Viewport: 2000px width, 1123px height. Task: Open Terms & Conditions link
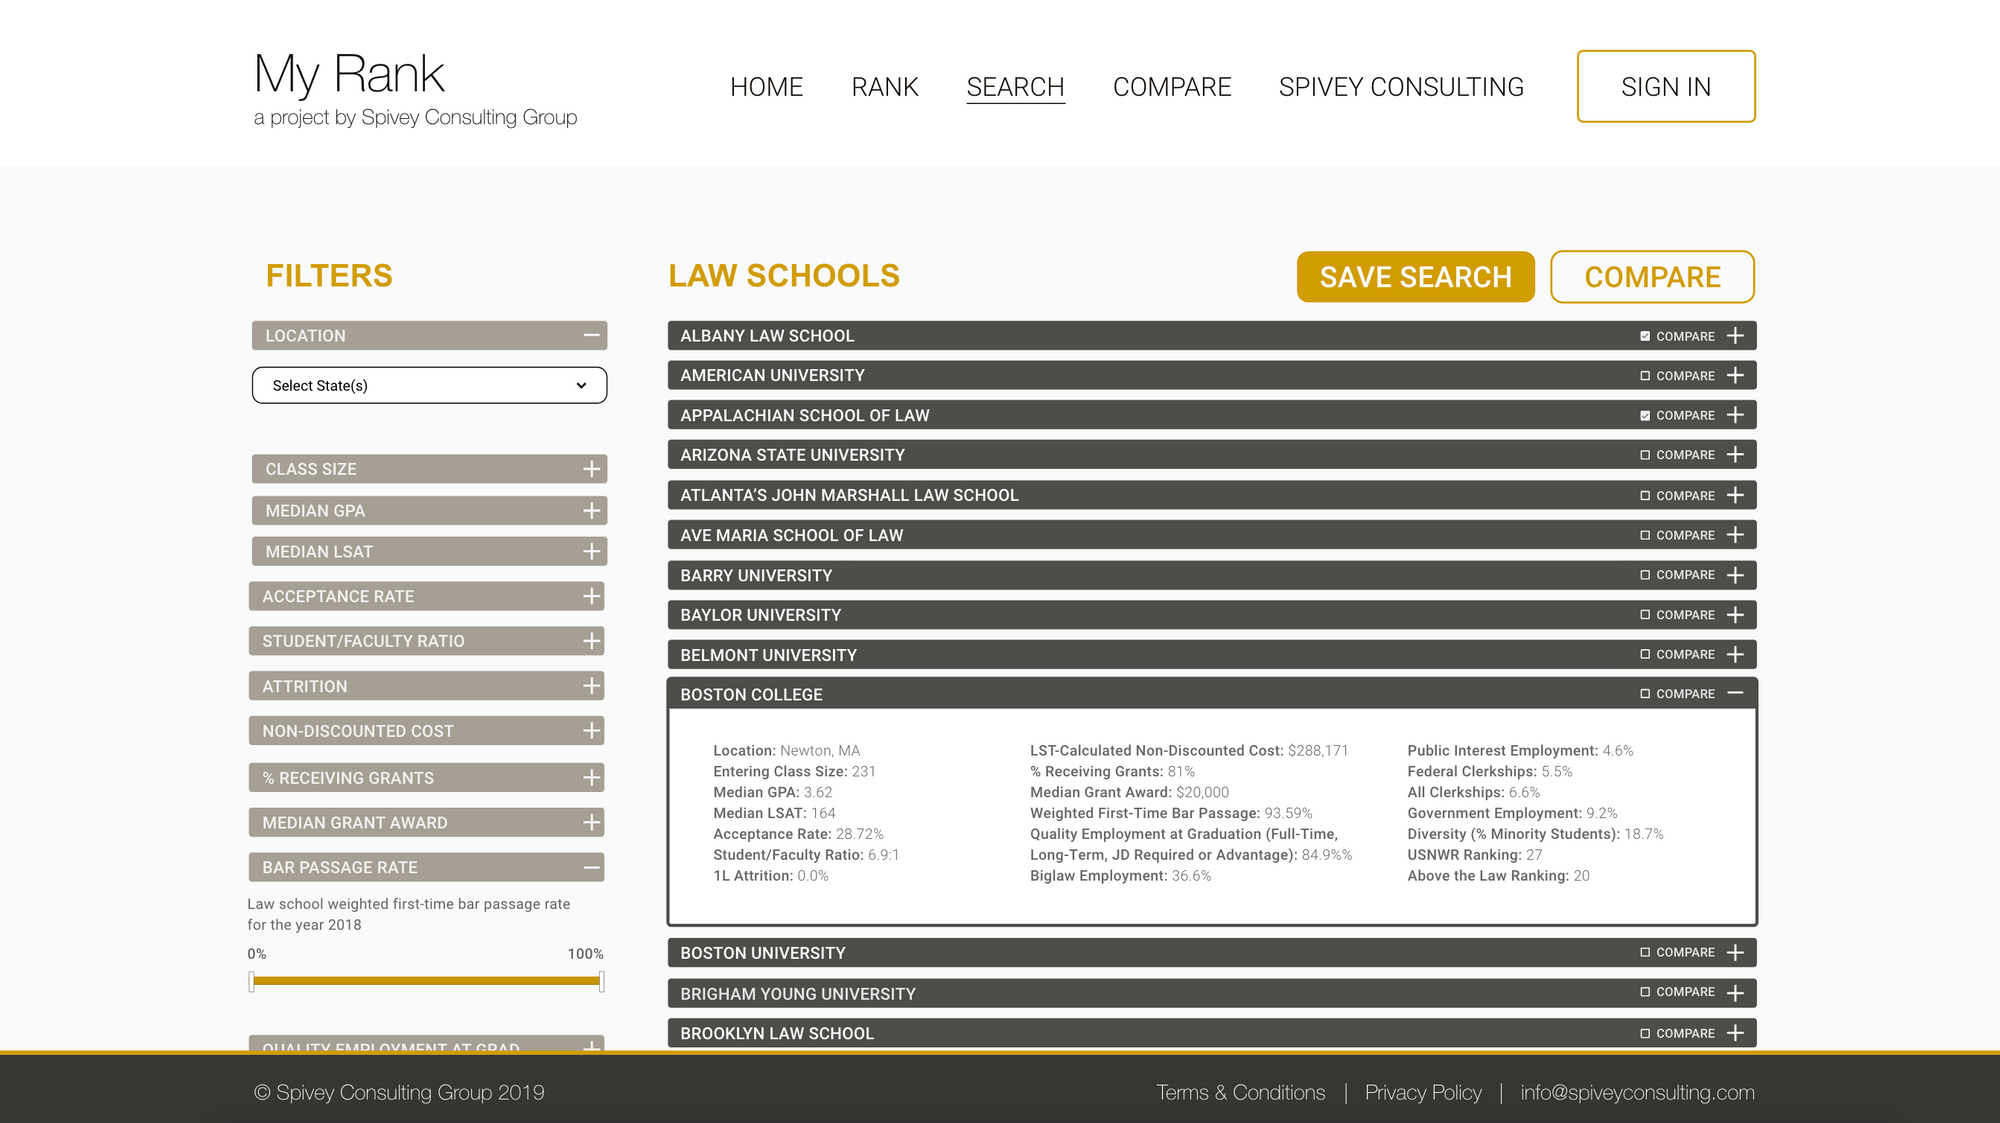point(1241,1092)
